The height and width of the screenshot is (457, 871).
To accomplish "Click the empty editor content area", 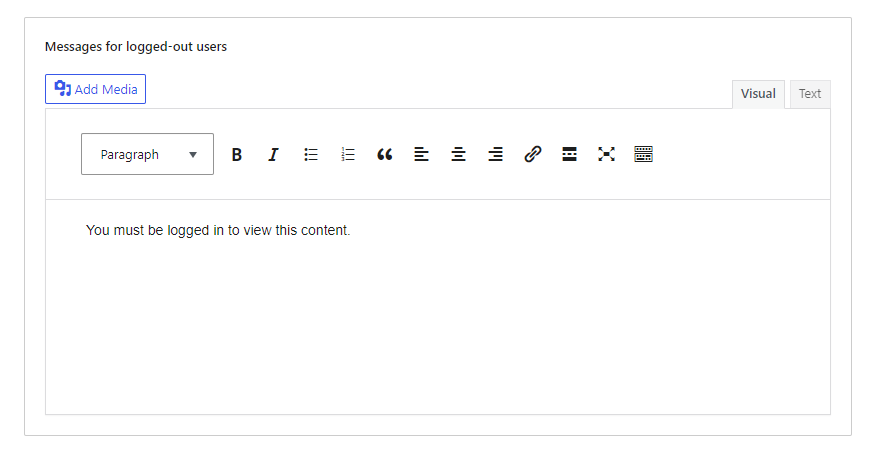I will (x=438, y=328).
